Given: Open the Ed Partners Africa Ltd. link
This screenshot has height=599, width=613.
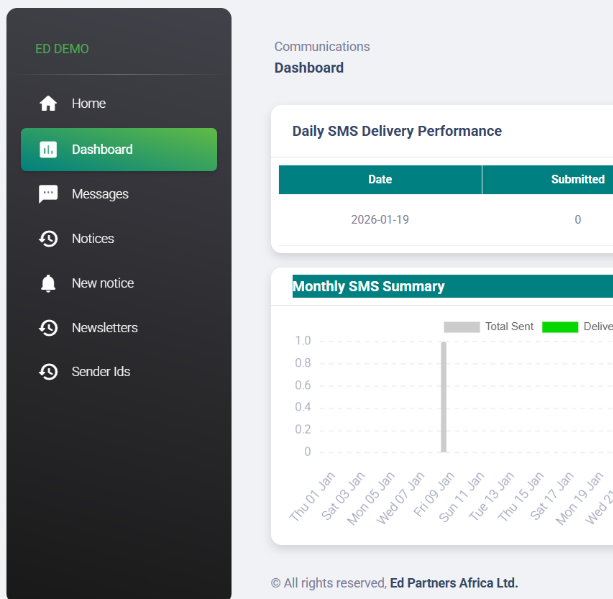Looking at the screenshot, I should pyautogui.click(x=454, y=583).
